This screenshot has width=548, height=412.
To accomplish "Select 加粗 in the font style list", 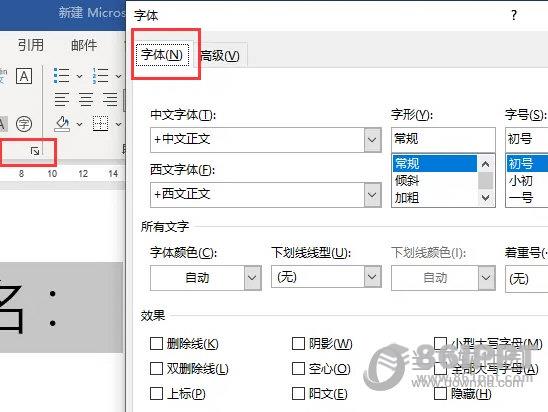I will (x=407, y=198).
